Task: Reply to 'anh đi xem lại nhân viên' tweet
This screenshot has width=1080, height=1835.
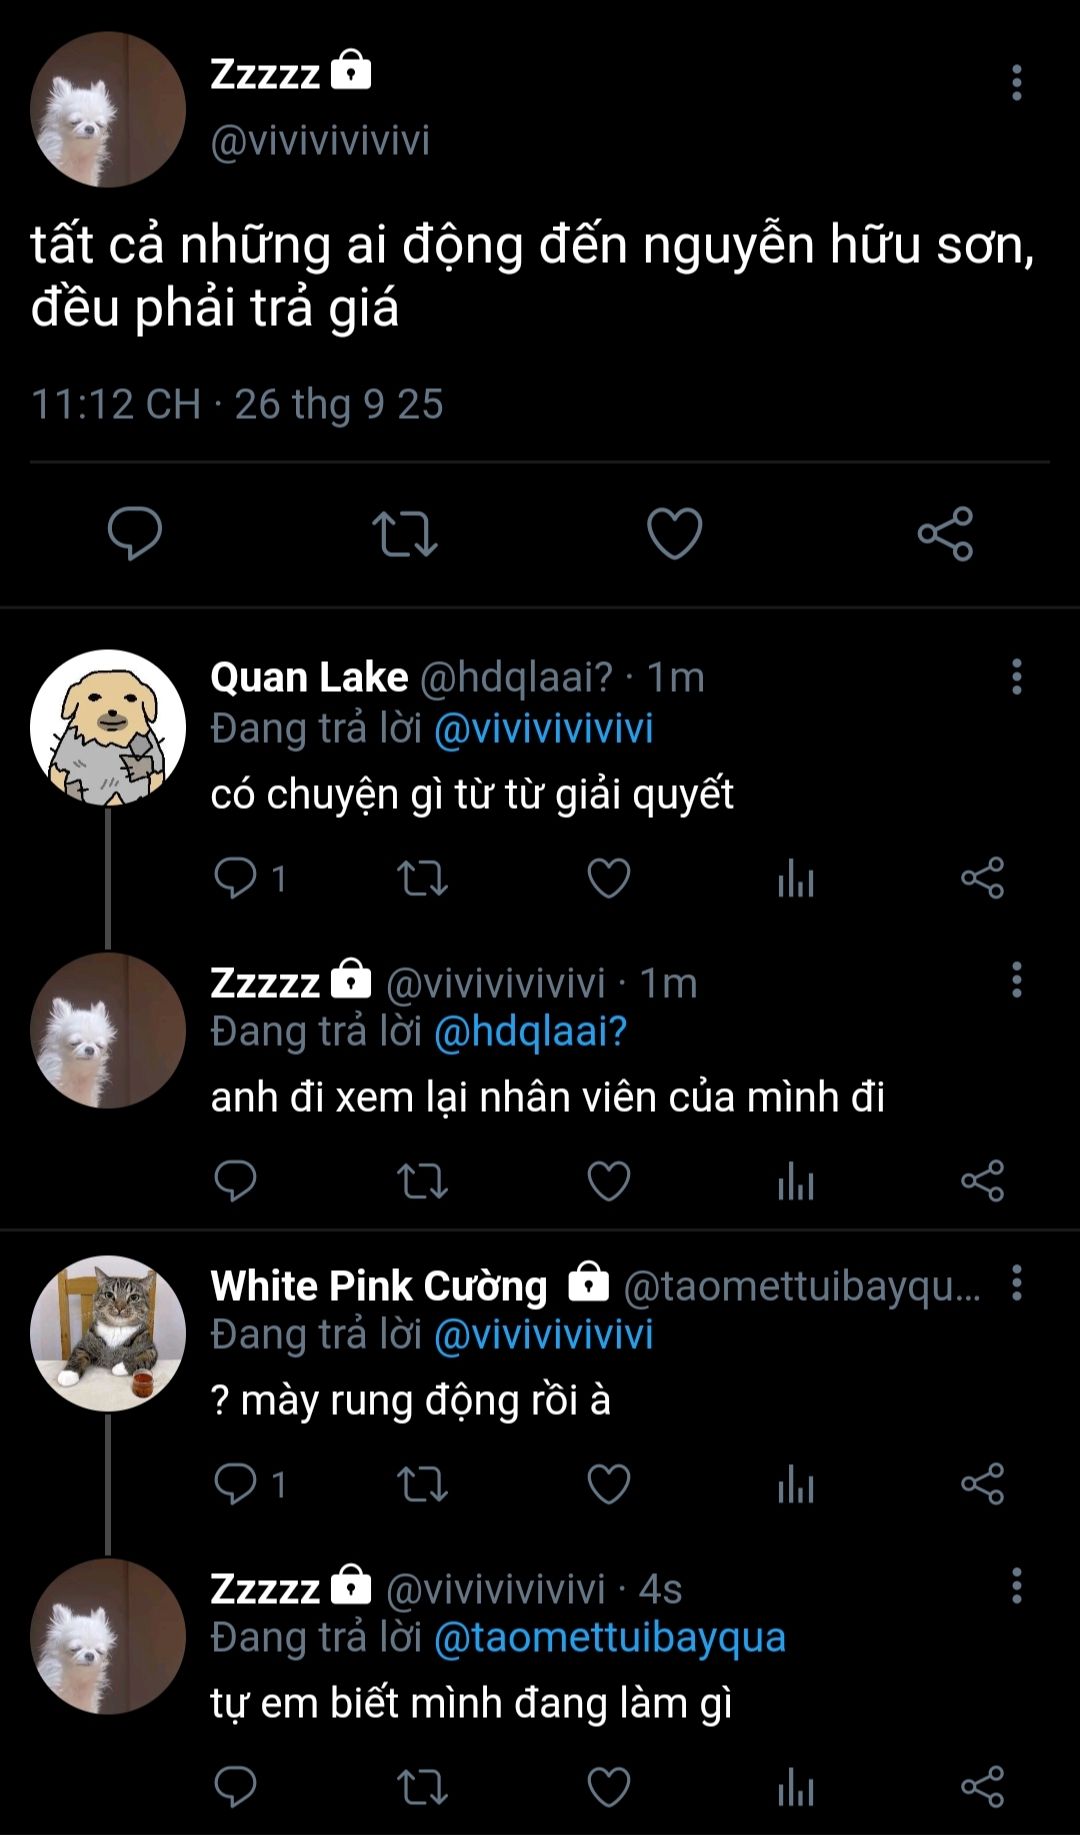Action: pyautogui.click(x=236, y=1181)
